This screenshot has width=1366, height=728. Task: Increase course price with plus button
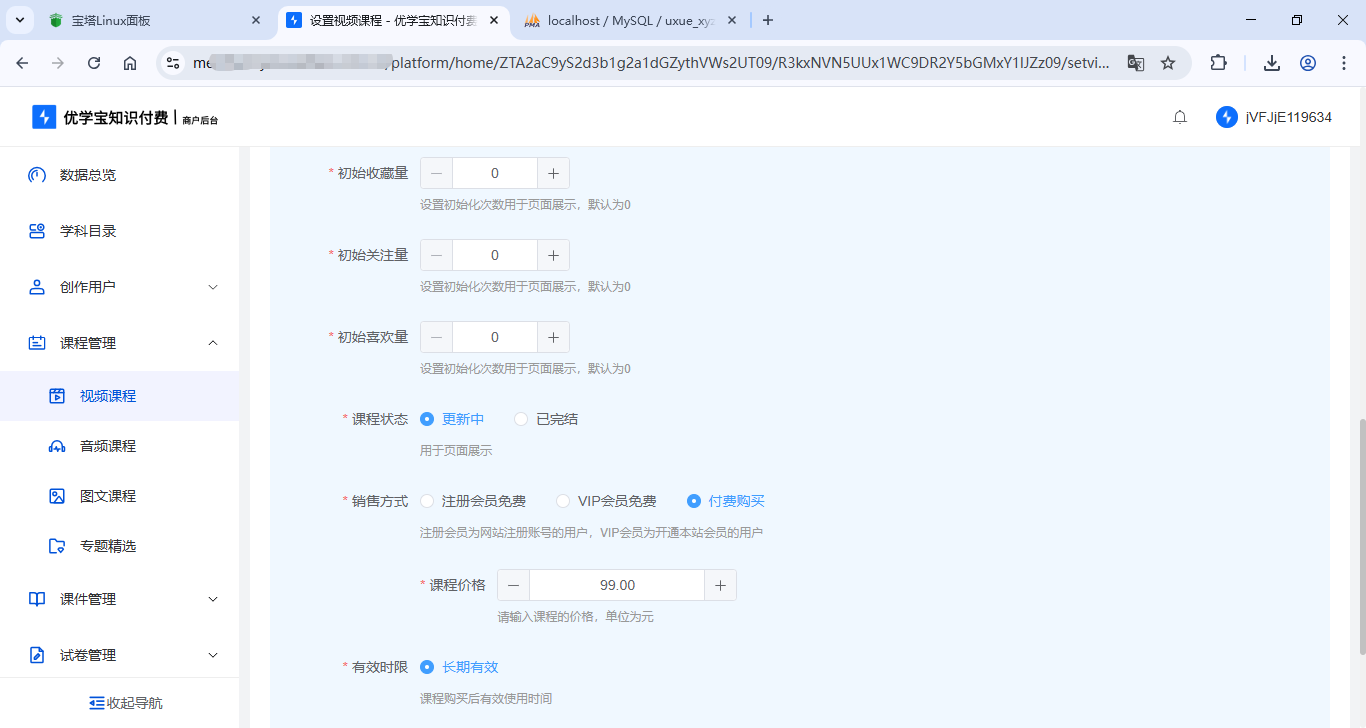[720, 584]
